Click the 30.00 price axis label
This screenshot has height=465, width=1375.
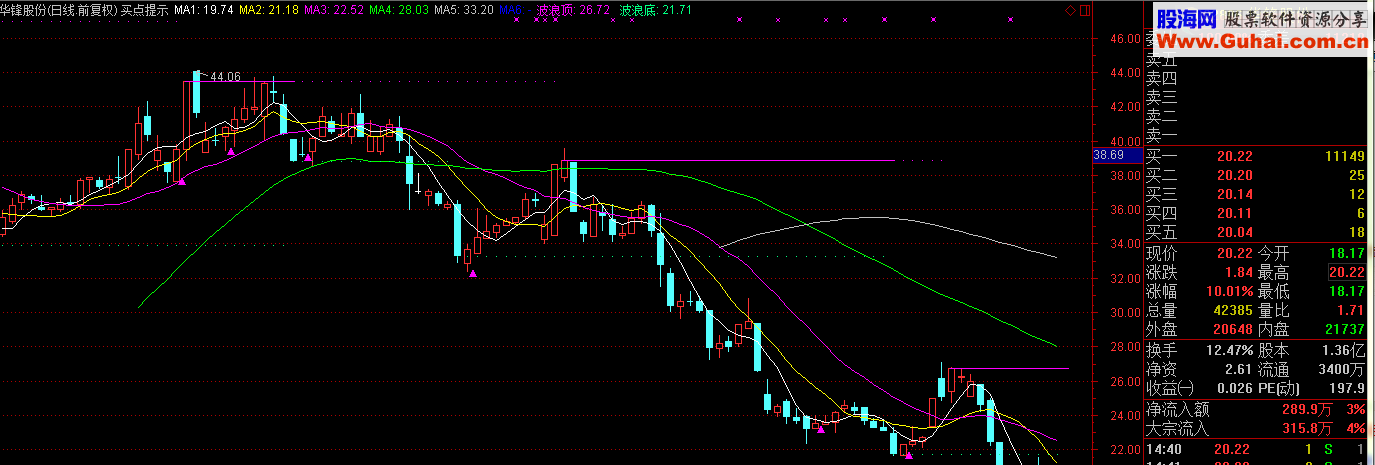pyautogui.click(x=1126, y=312)
